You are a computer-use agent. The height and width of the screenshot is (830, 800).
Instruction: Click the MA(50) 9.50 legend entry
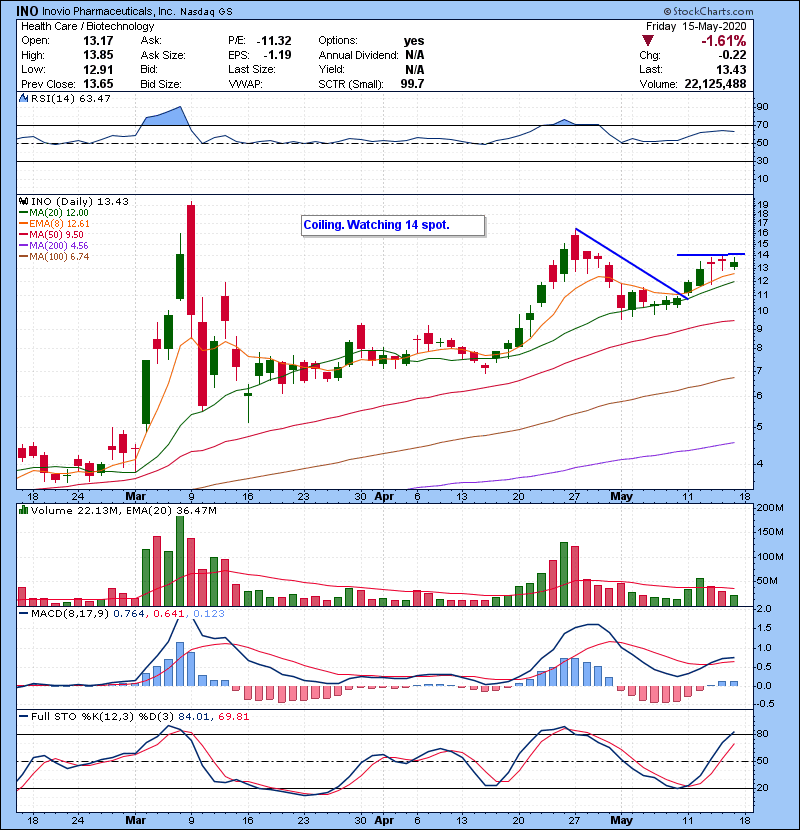[x=51, y=234]
